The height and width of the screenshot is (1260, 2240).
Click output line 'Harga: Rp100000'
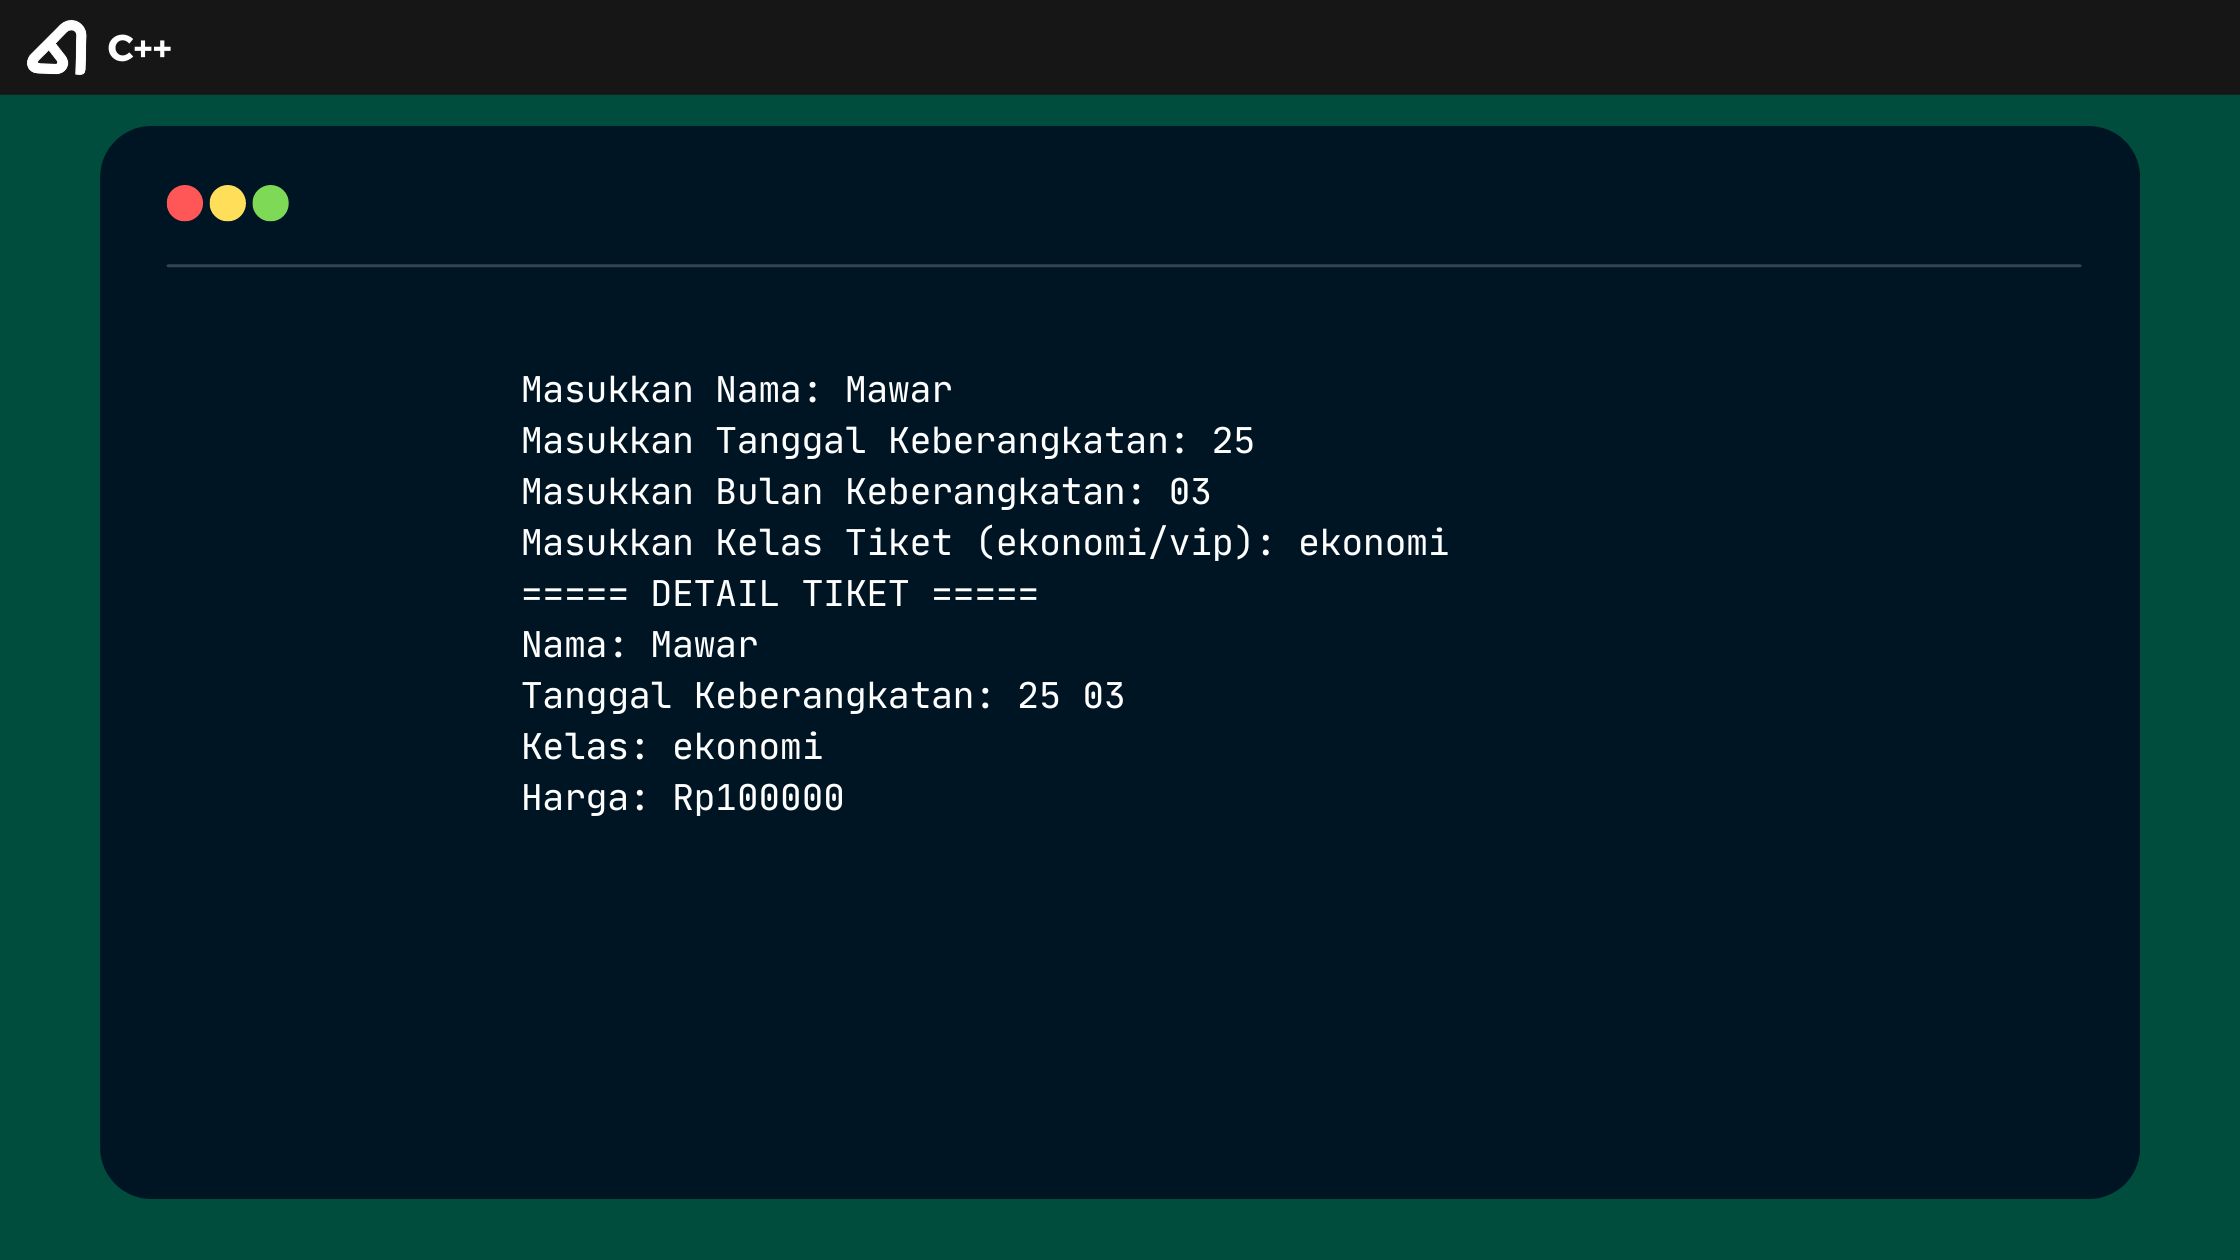683,798
